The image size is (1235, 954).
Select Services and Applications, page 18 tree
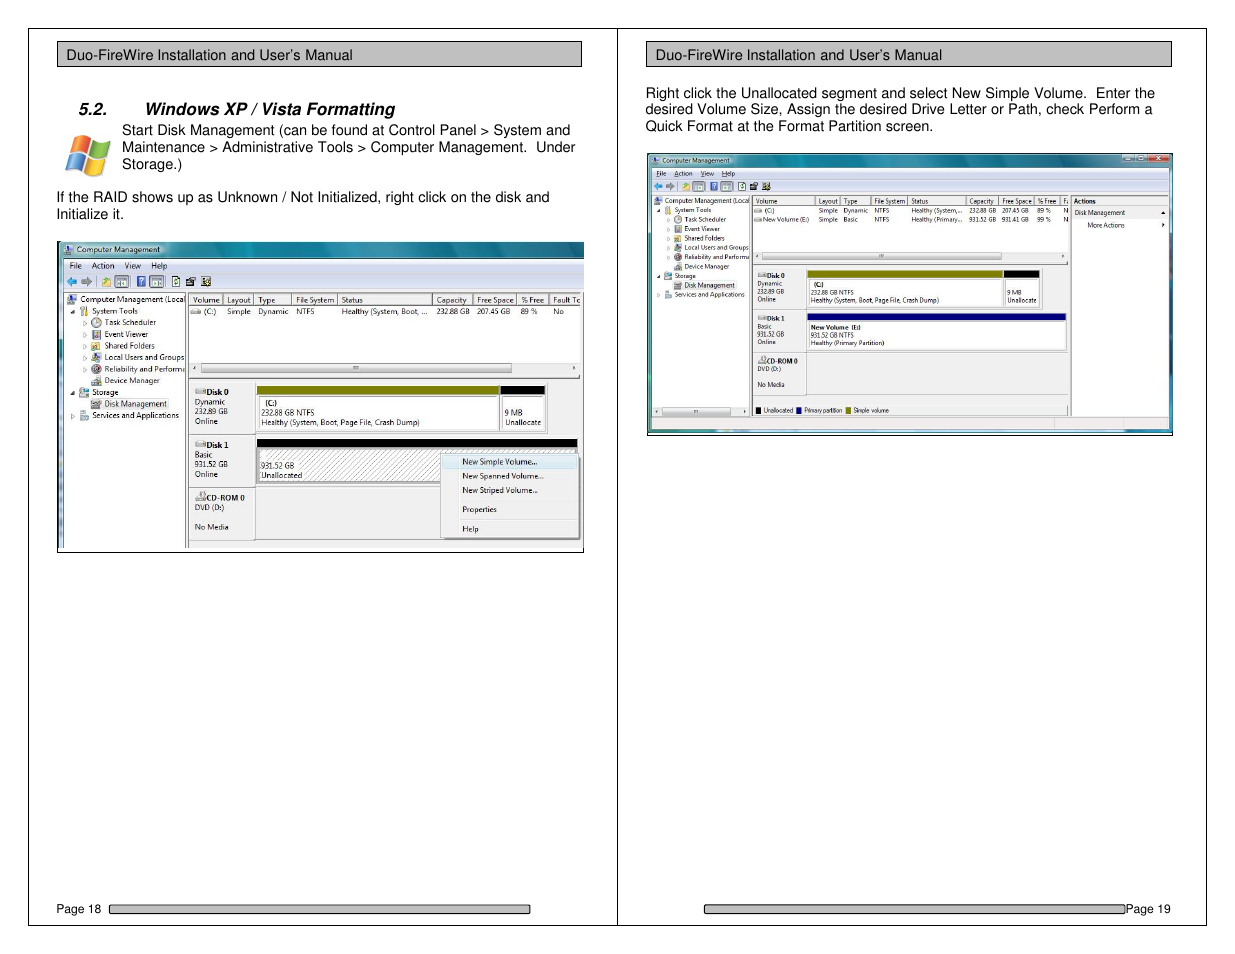tap(135, 416)
